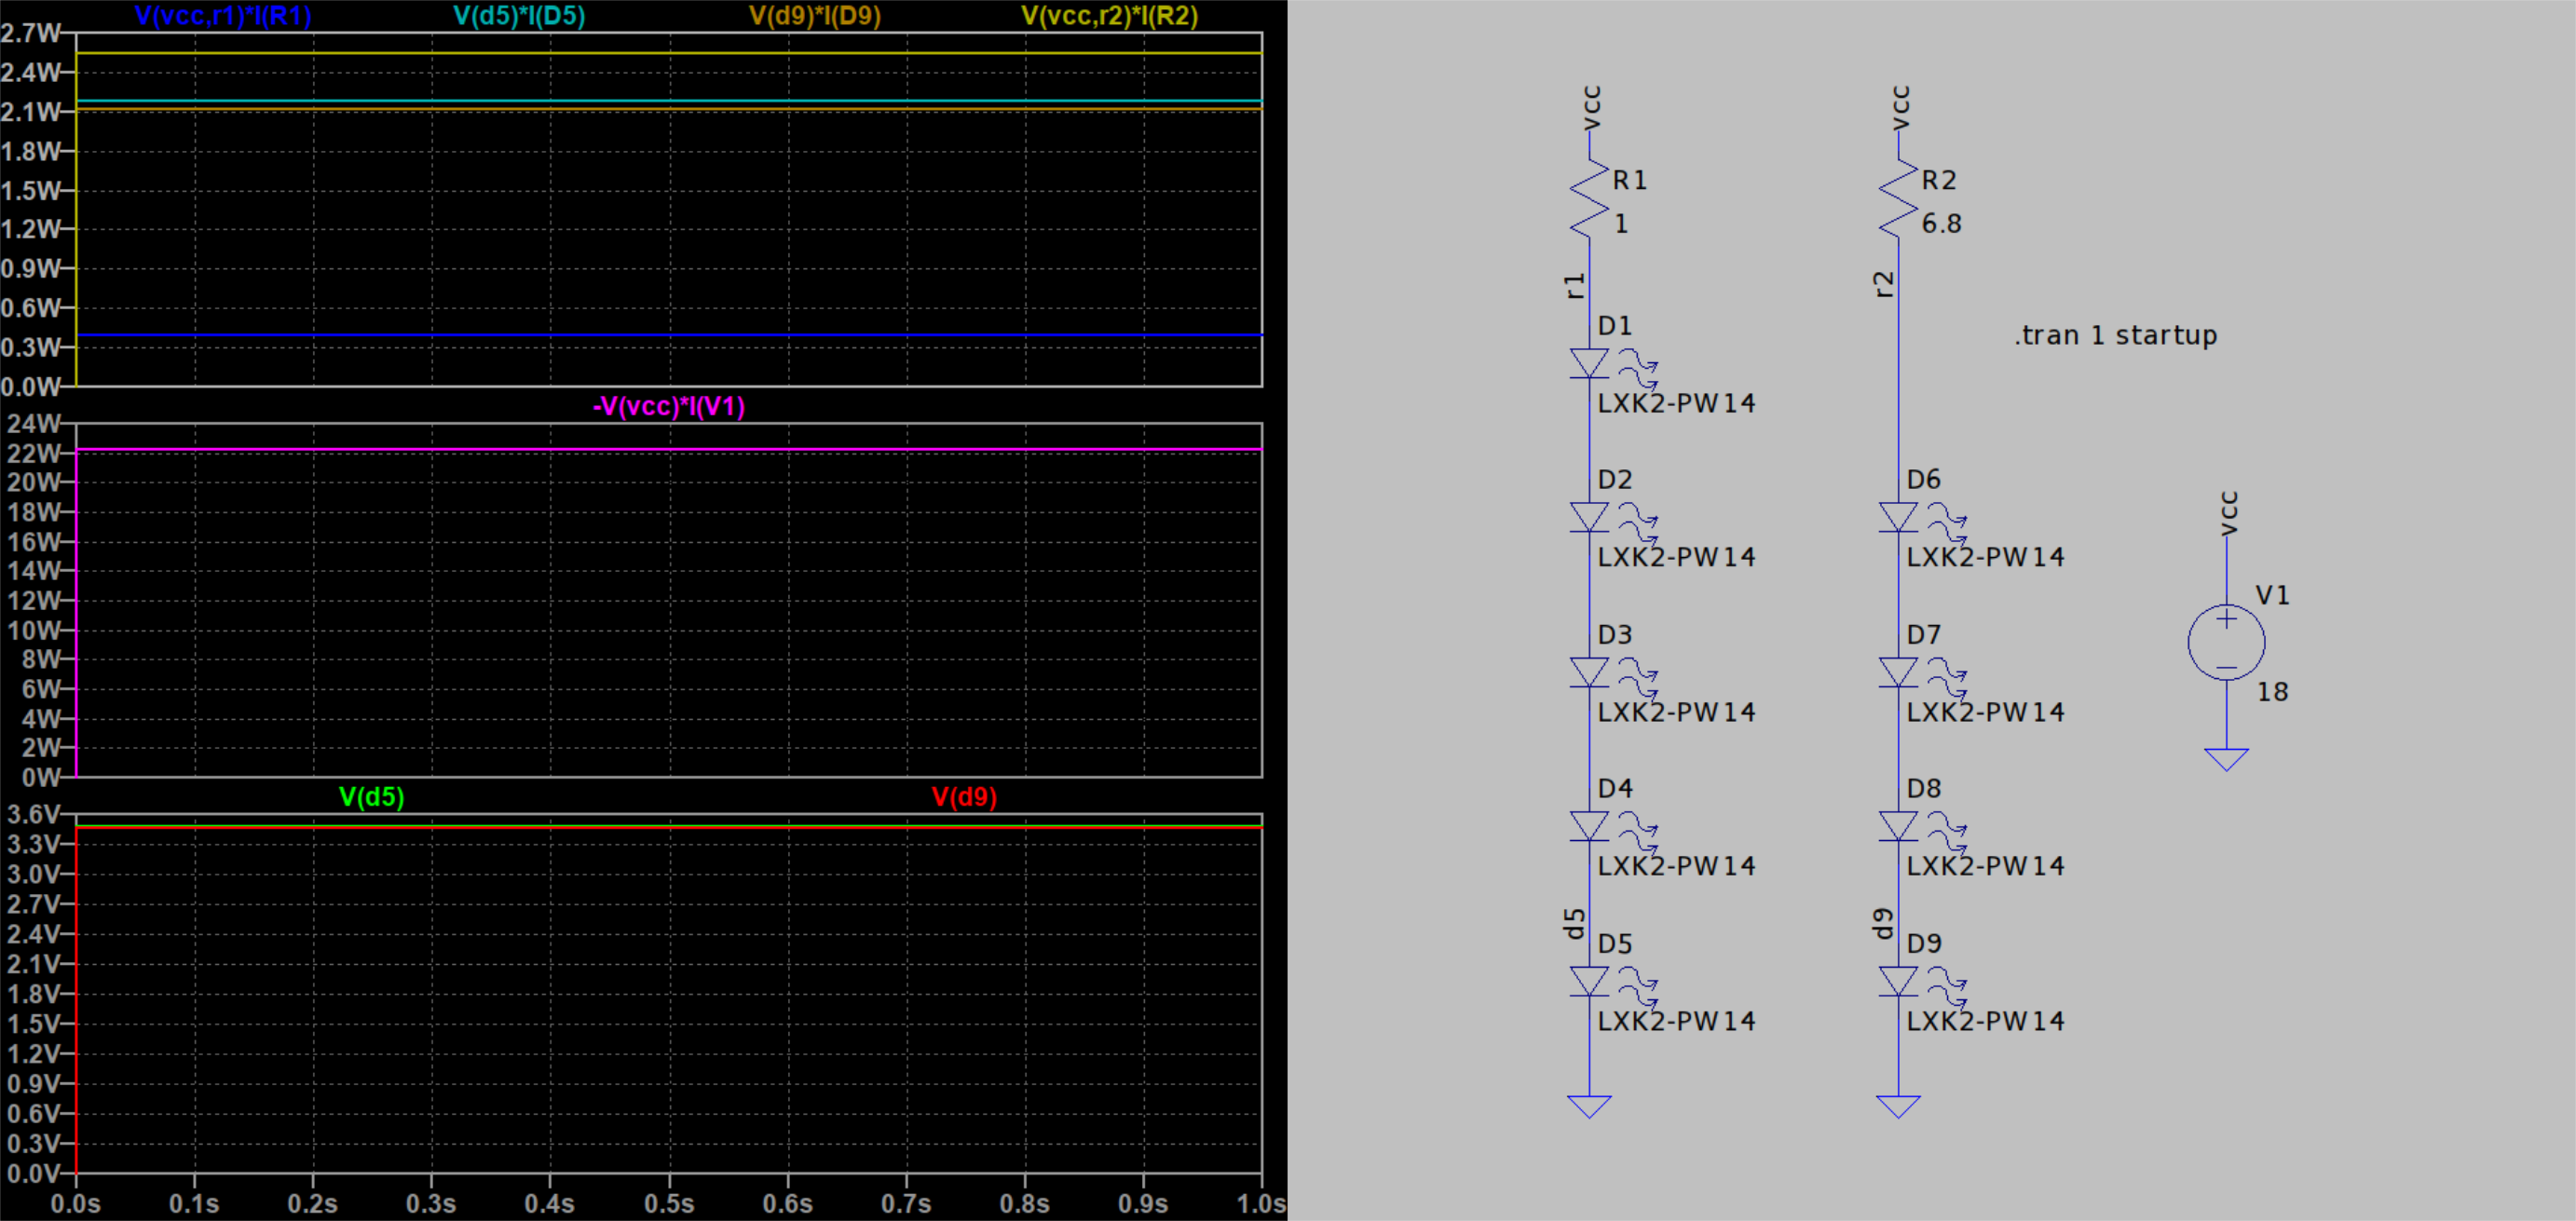Click the ground symbol below D9
The width and height of the screenshot is (2576, 1221).
click(1898, 1107)
